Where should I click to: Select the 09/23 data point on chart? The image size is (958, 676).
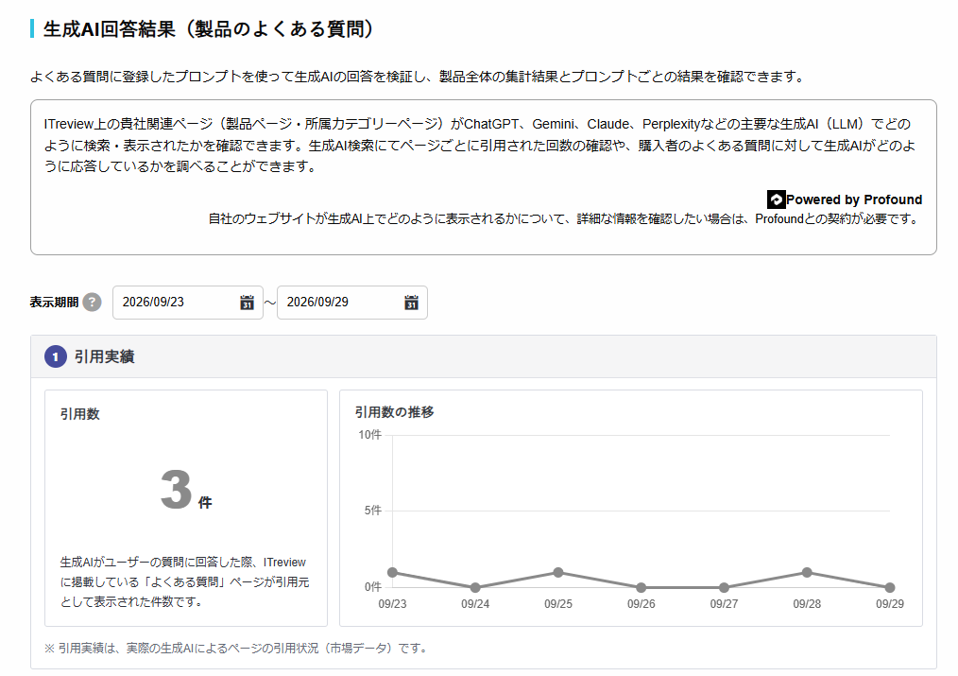(393, 573)
